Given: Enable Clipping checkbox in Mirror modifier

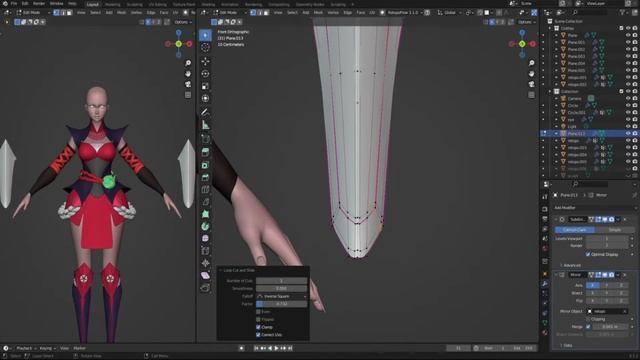Looking at the screenshot, I should (588, 319).
